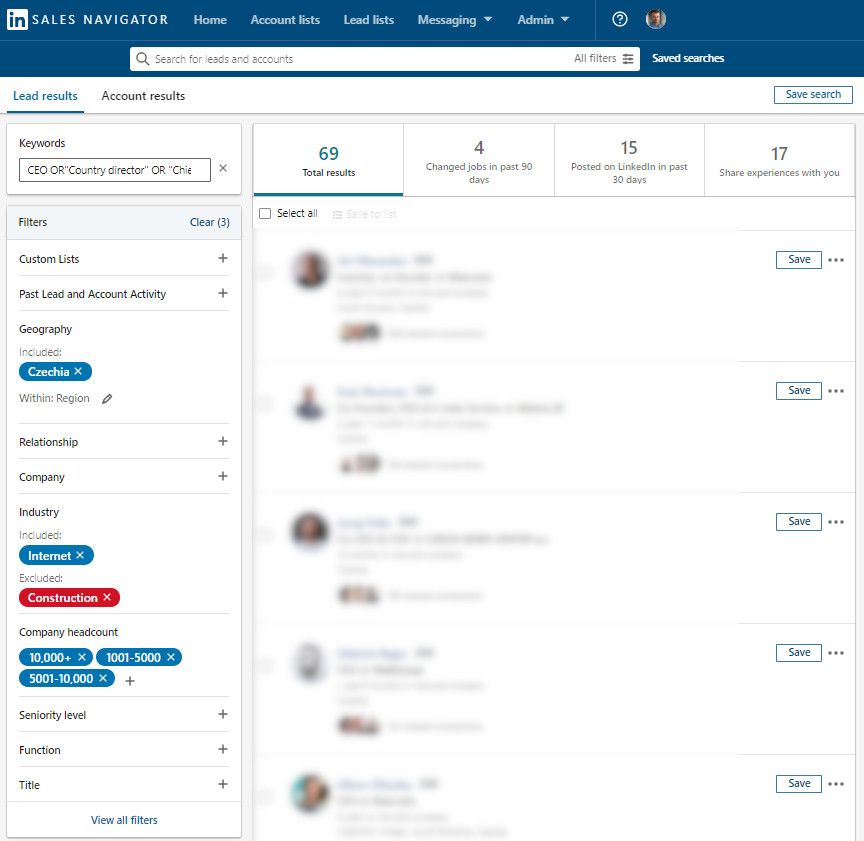The image size is (864, 841).
Task: Click second lead's profile photo
Action: (x=310, y=401)
